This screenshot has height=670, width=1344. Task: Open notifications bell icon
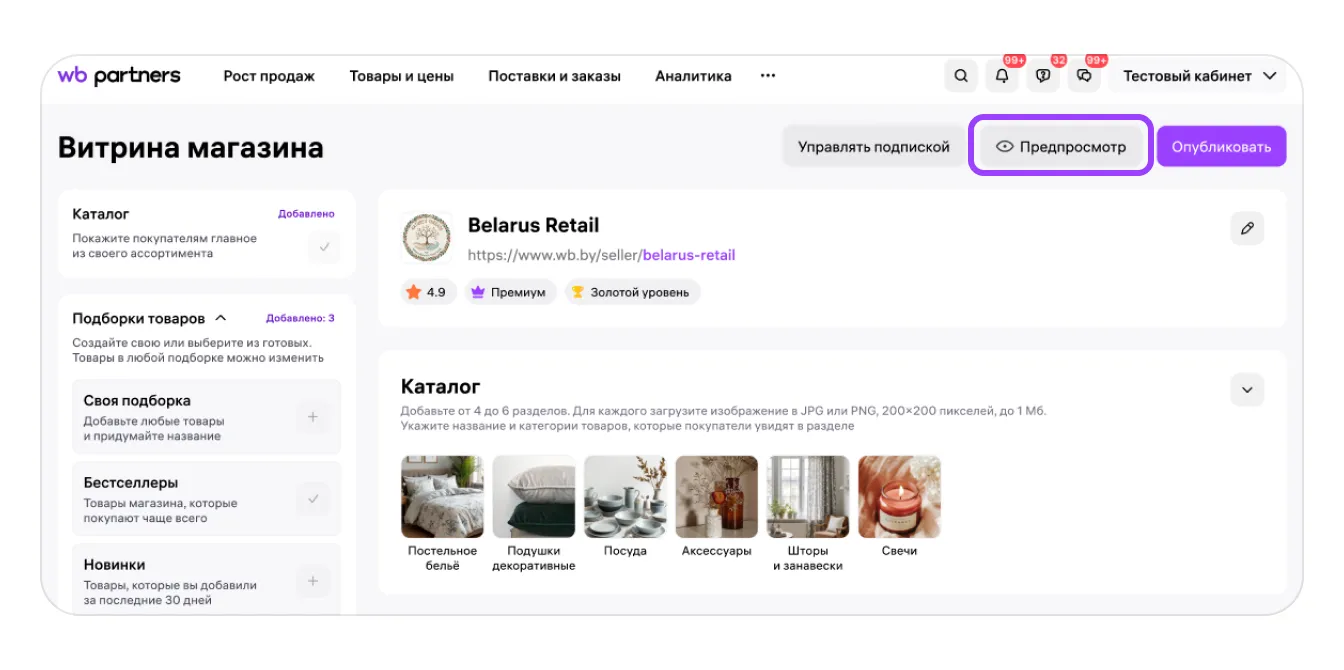[1002, 76]
